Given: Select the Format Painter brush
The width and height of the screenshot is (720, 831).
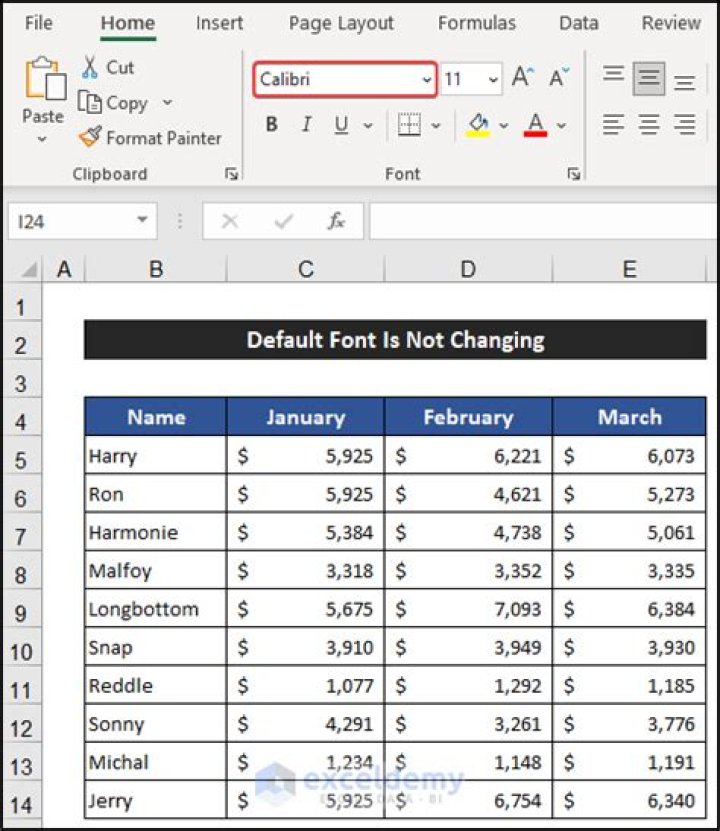Looking at the screenshot, I should coord(90,137).
